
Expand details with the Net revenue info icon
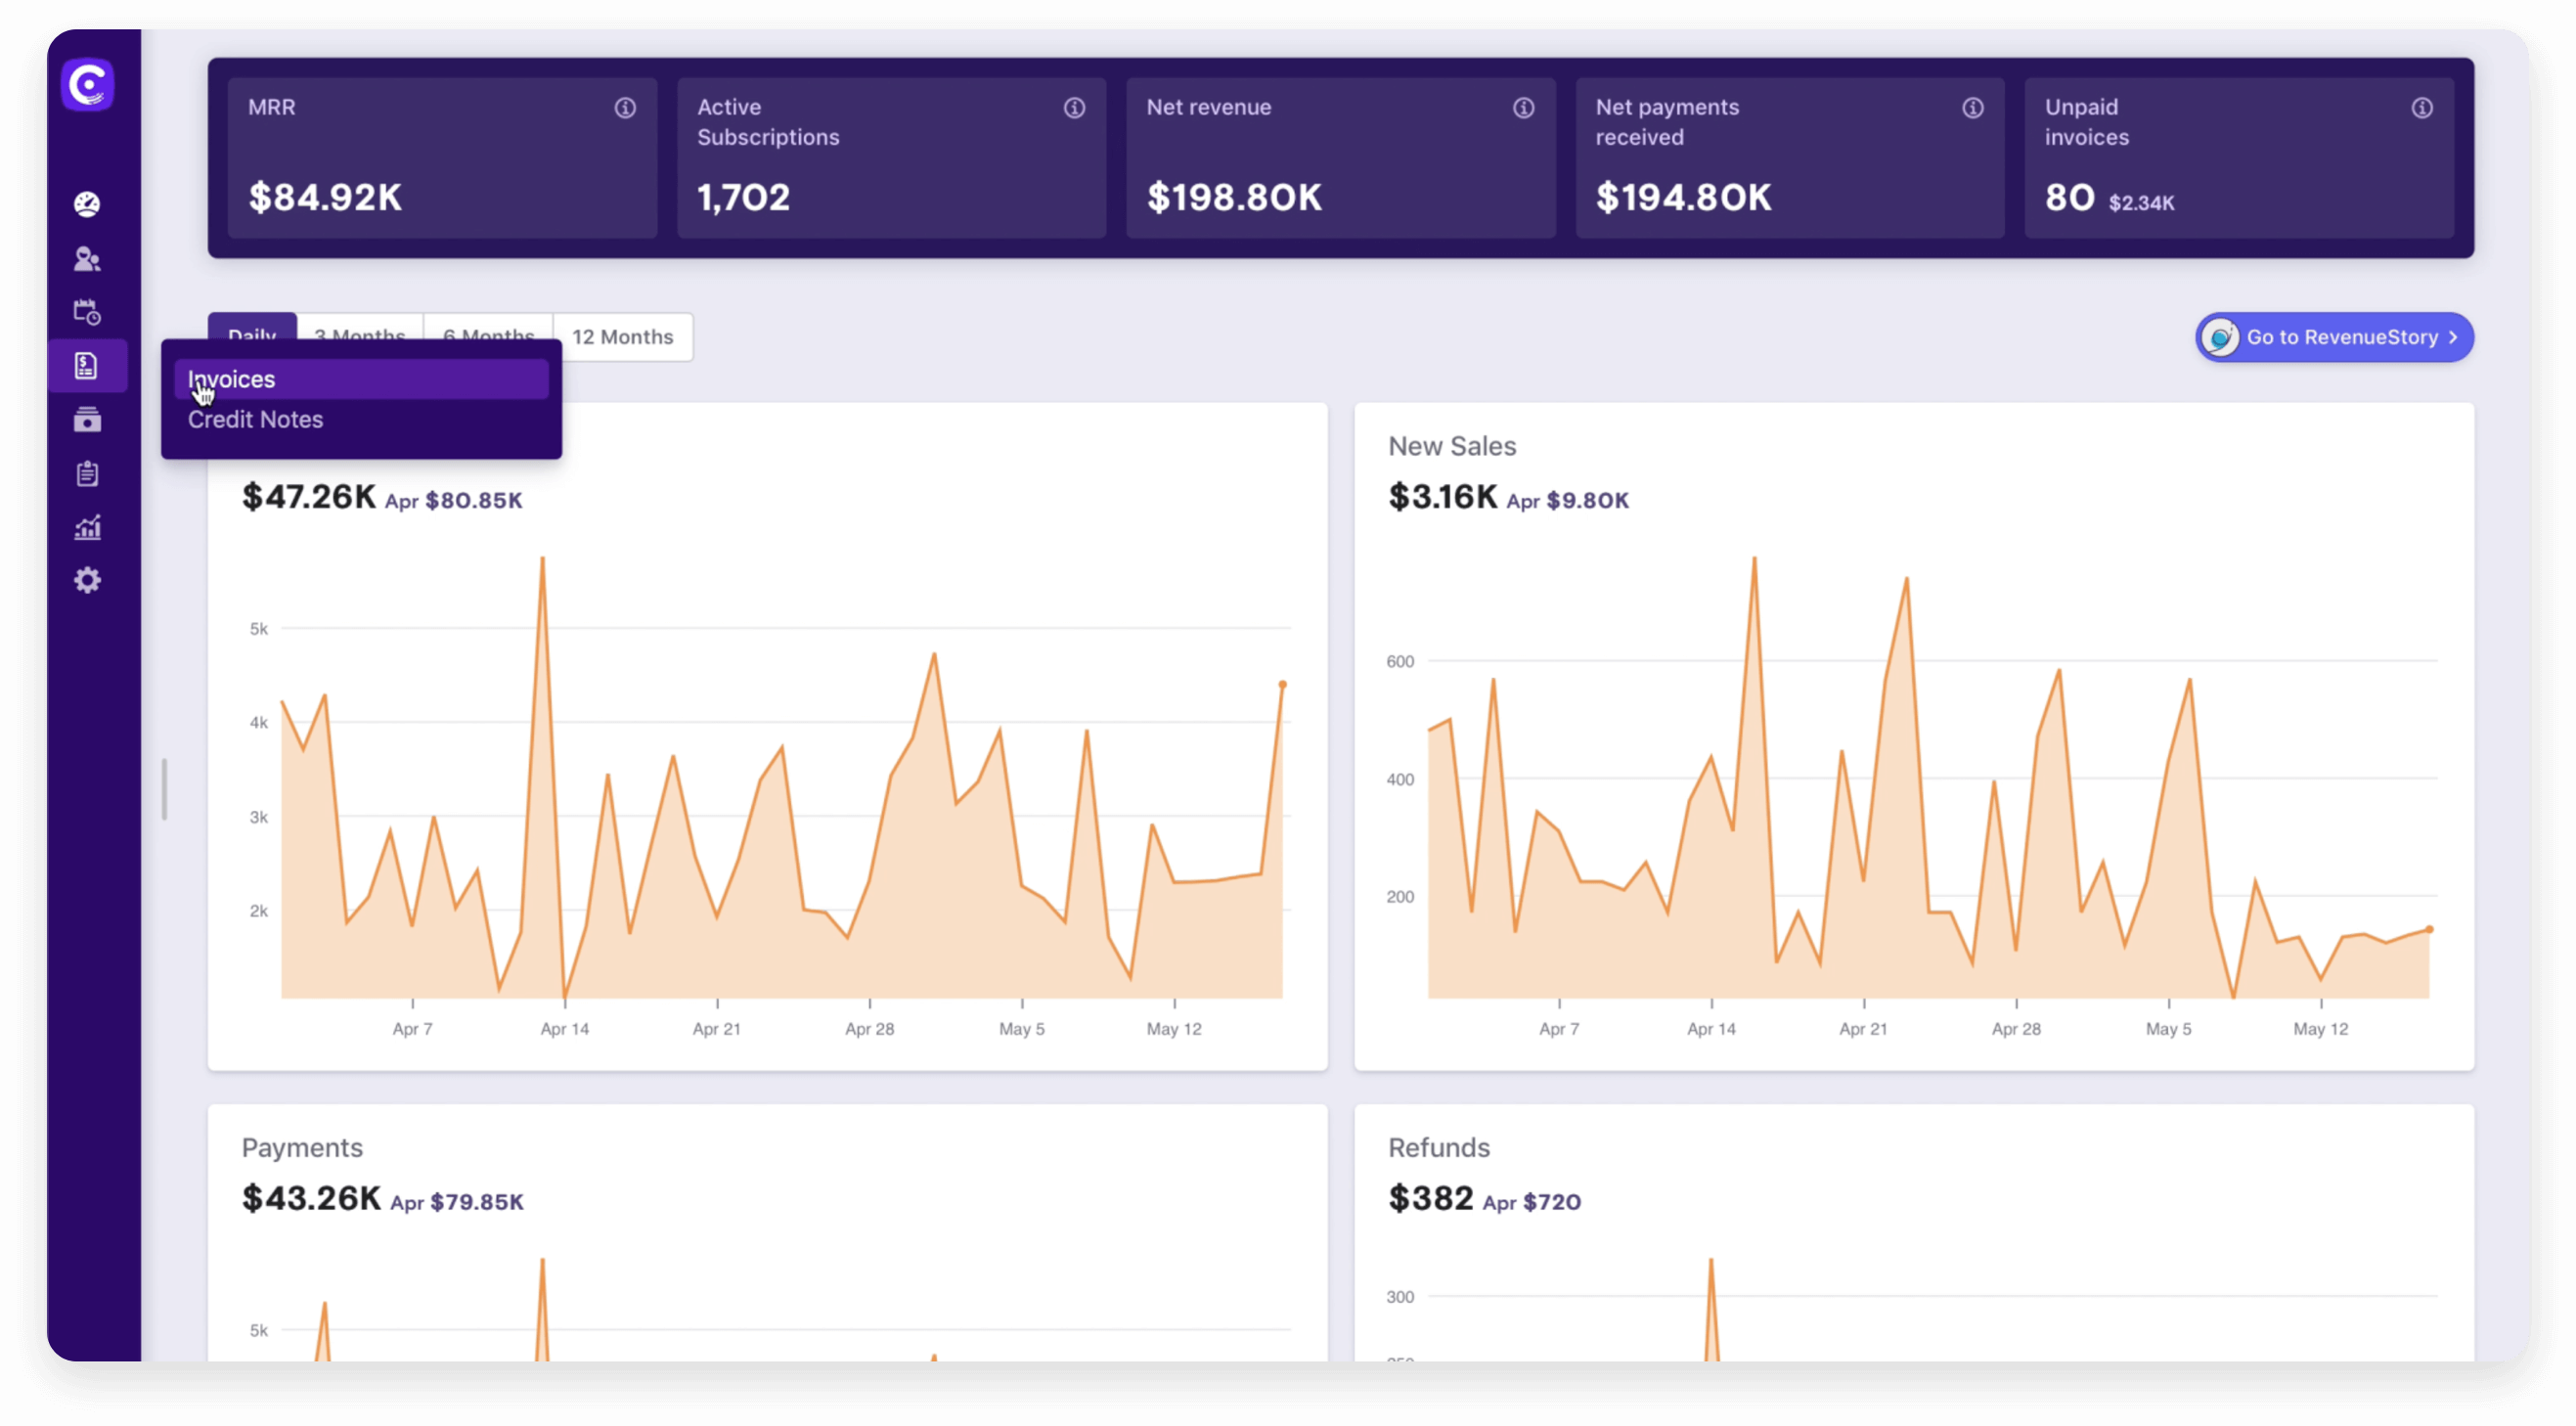pyautogui.click(x=1523, y=108)
